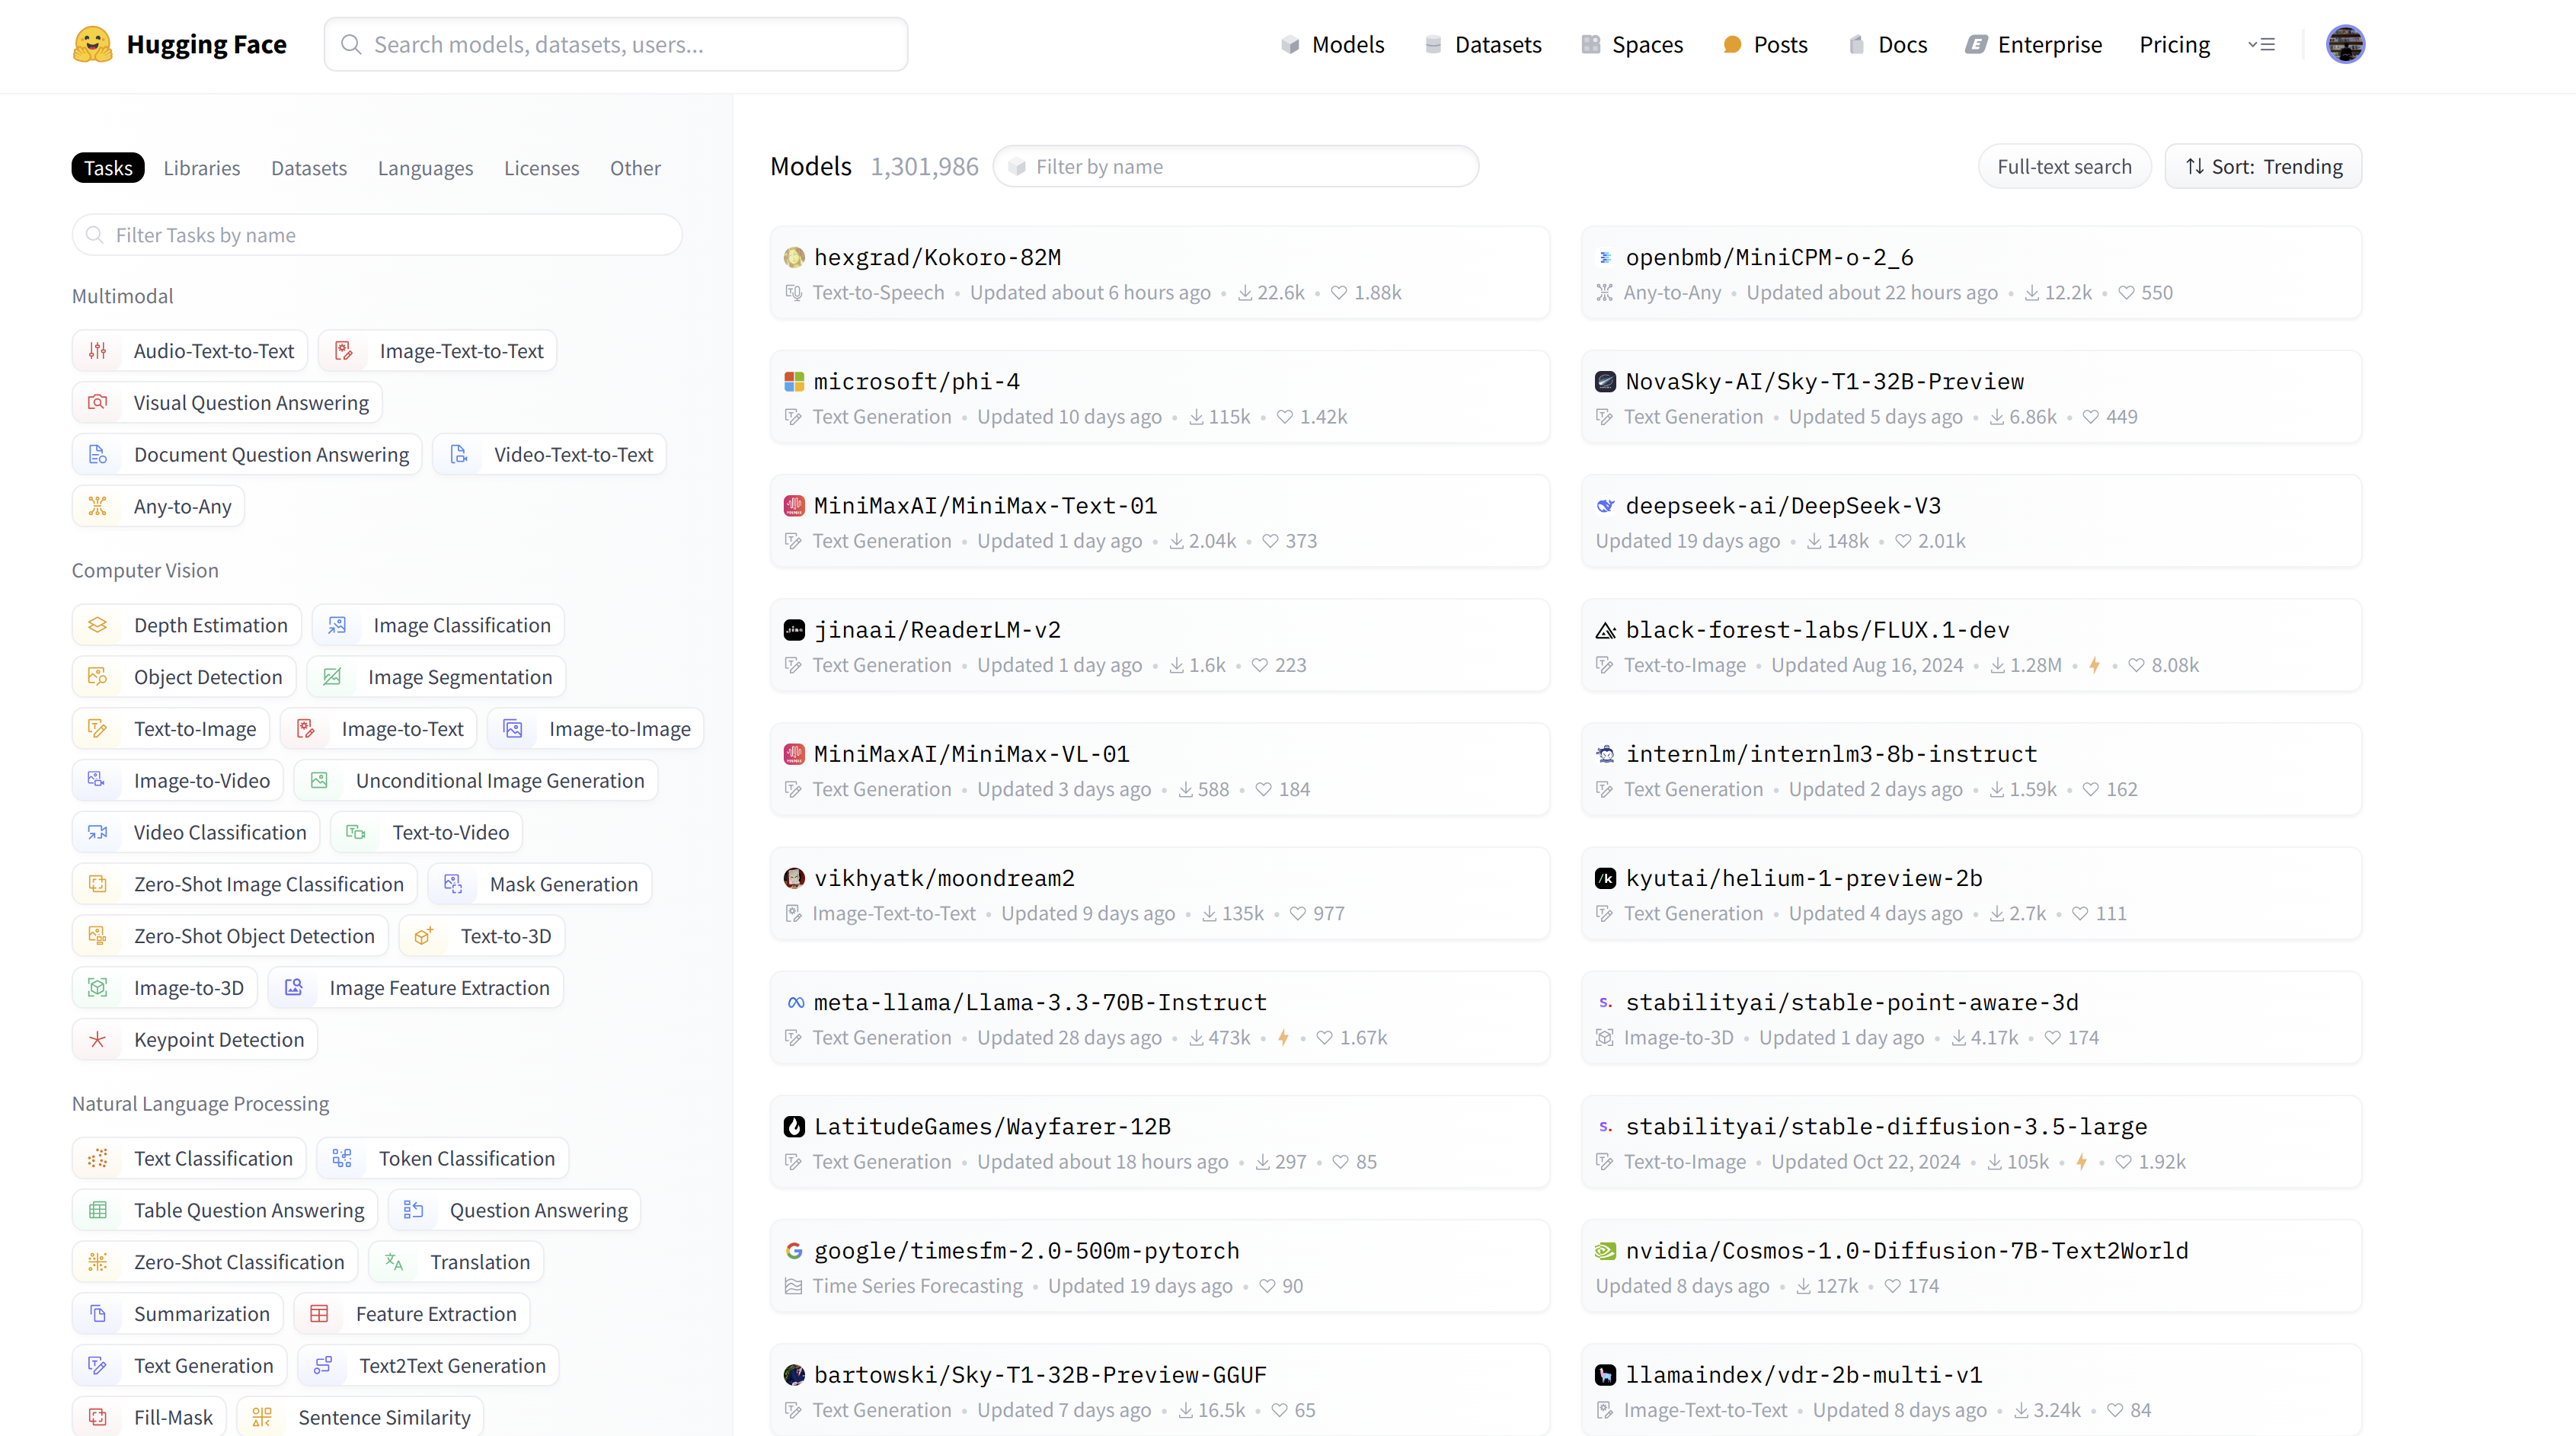Filter by Summarization task
This screenshot has height=1436, width=2576.
point(178,1314)
